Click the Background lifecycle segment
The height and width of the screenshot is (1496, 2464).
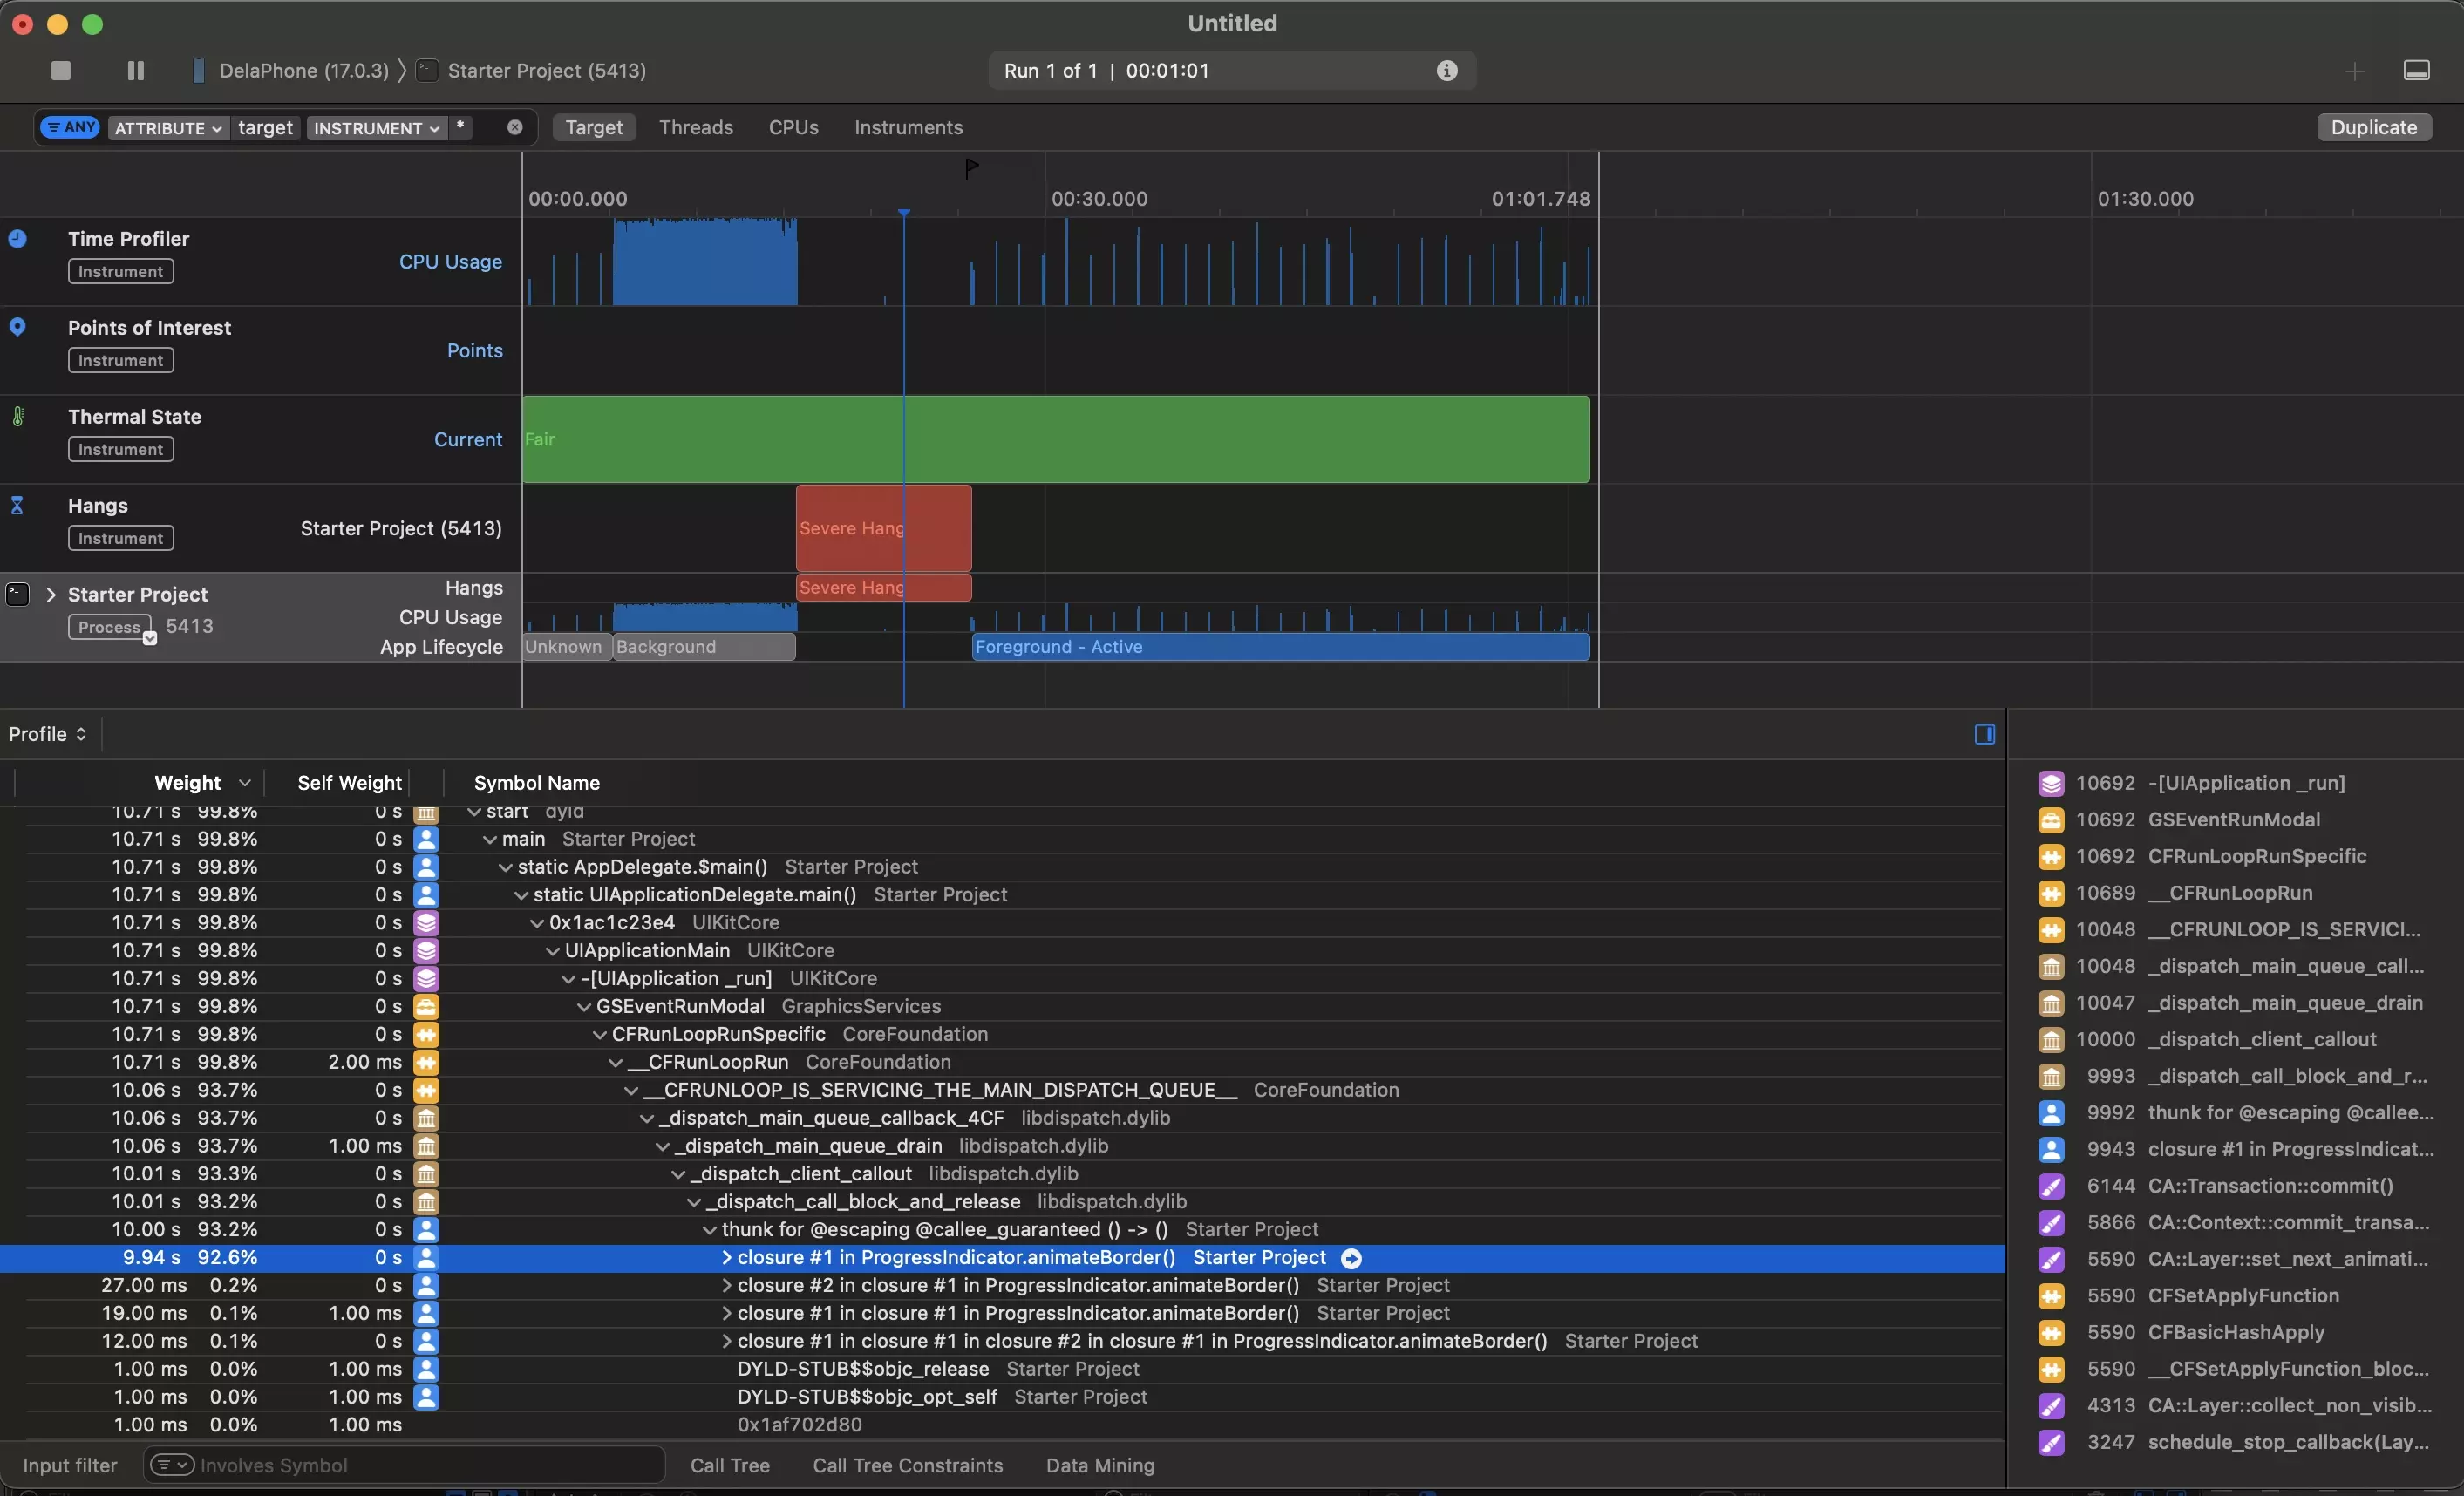click(x=704, y=647)
